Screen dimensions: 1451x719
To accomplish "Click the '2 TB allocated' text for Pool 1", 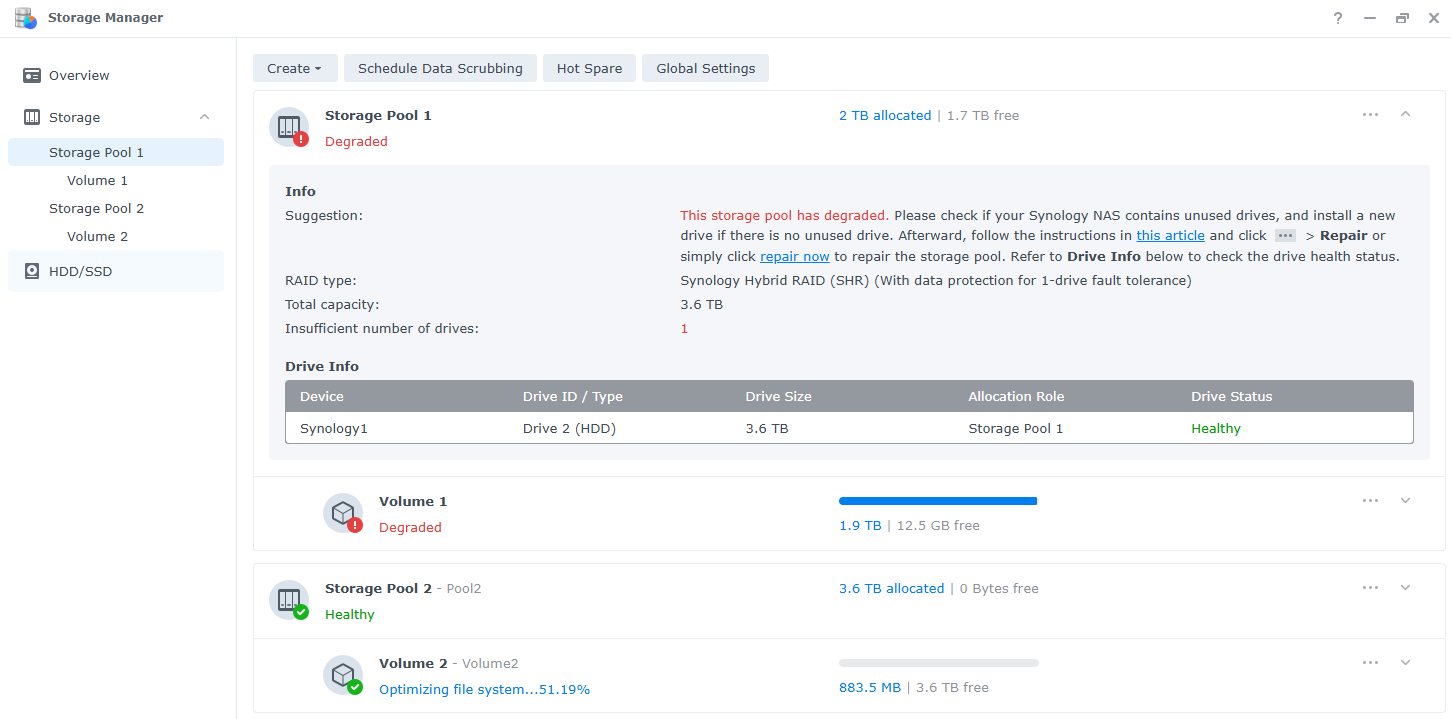I will [885, 115].
